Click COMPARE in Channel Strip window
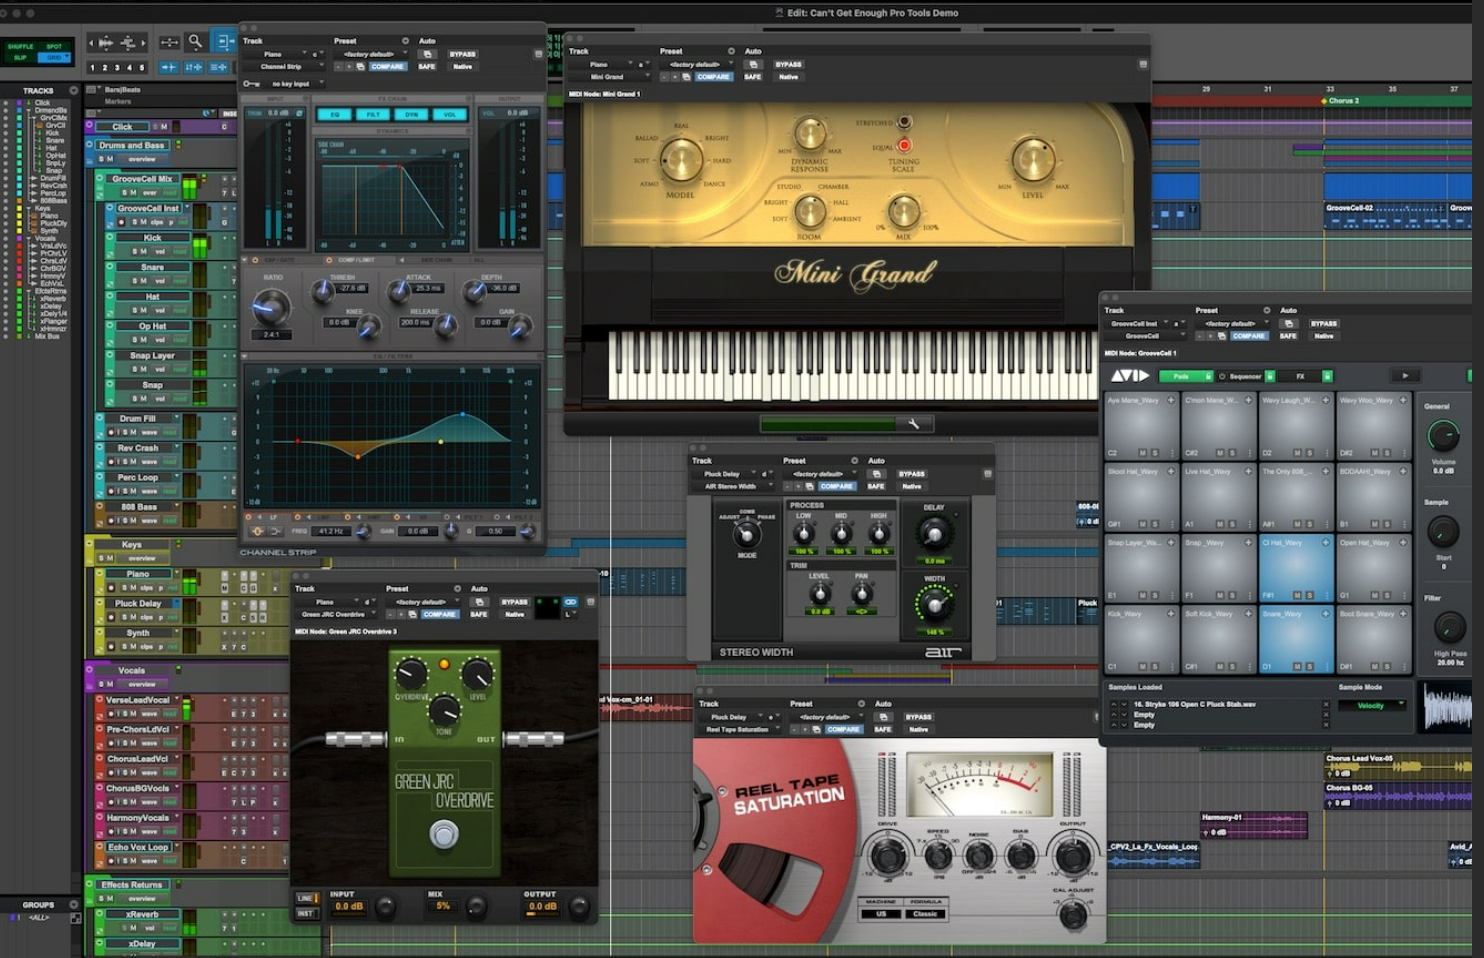Image resolution: width=1484 pixels, height=958 pixels. click(x=387, y=67)
